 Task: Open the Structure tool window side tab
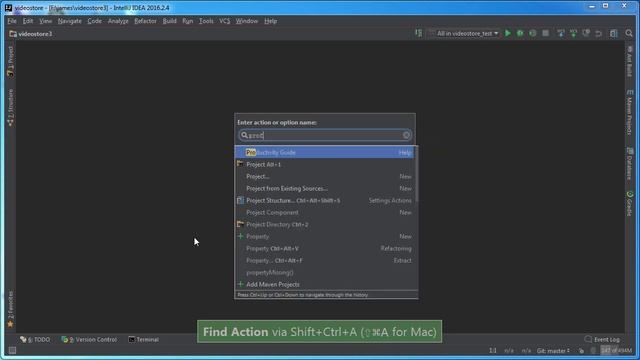[x=10, y=107]
